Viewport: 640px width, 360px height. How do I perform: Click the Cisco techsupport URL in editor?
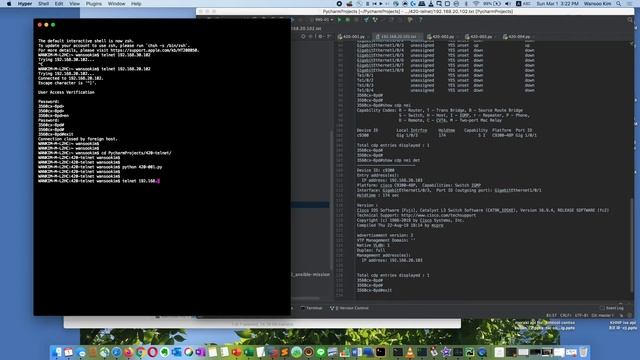438,215
